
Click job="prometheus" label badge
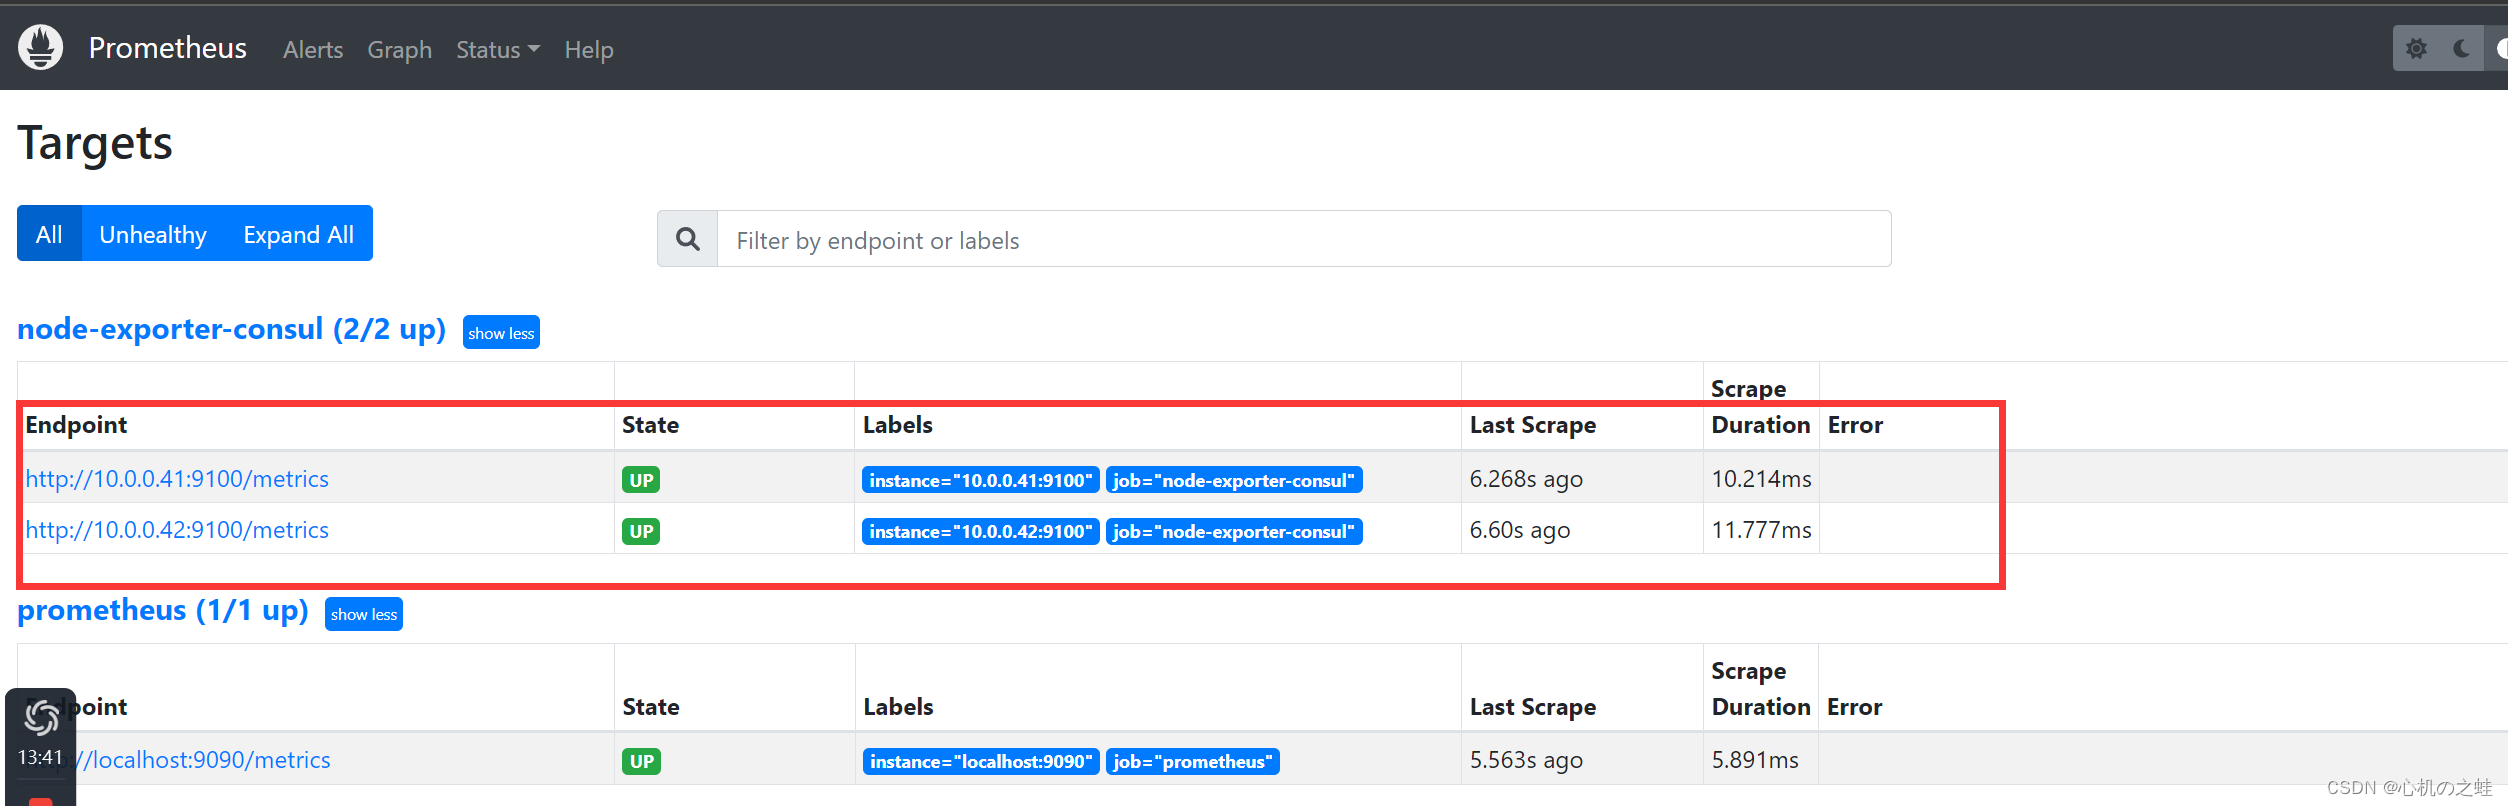[1193, 761]
